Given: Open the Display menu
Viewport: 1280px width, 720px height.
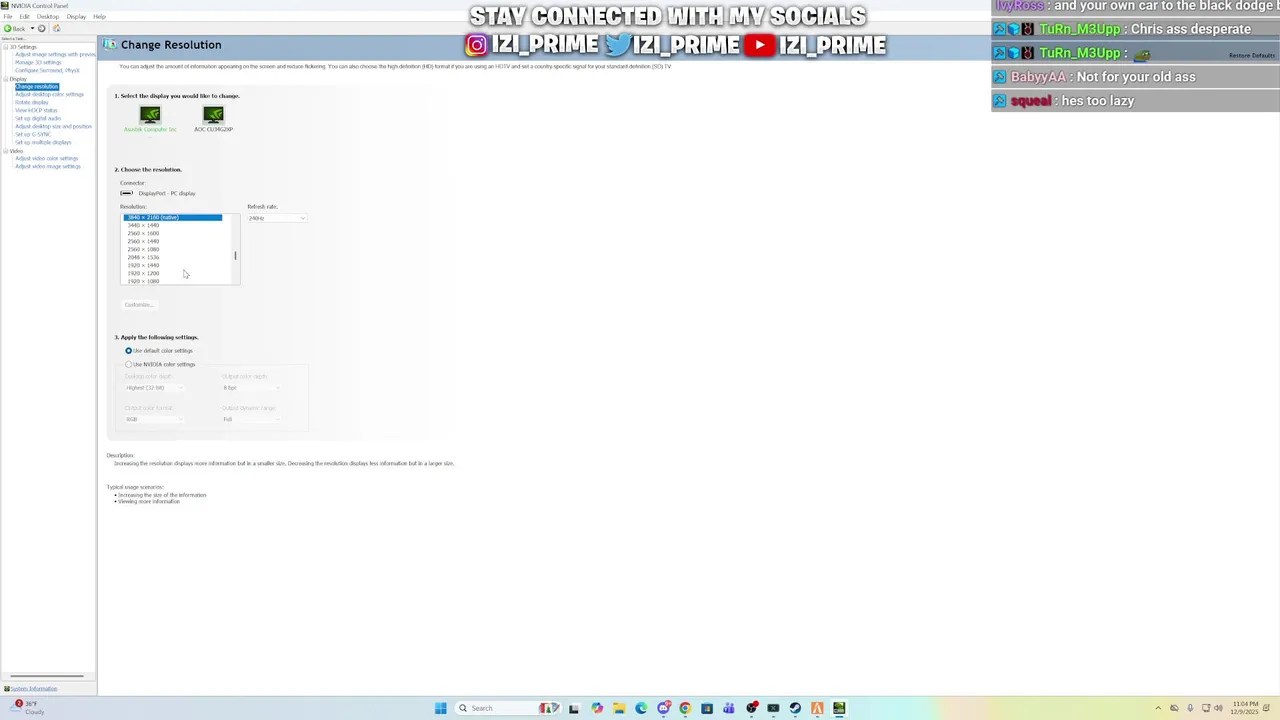Looking at the screenshot, I should click(x=76, y=17).
